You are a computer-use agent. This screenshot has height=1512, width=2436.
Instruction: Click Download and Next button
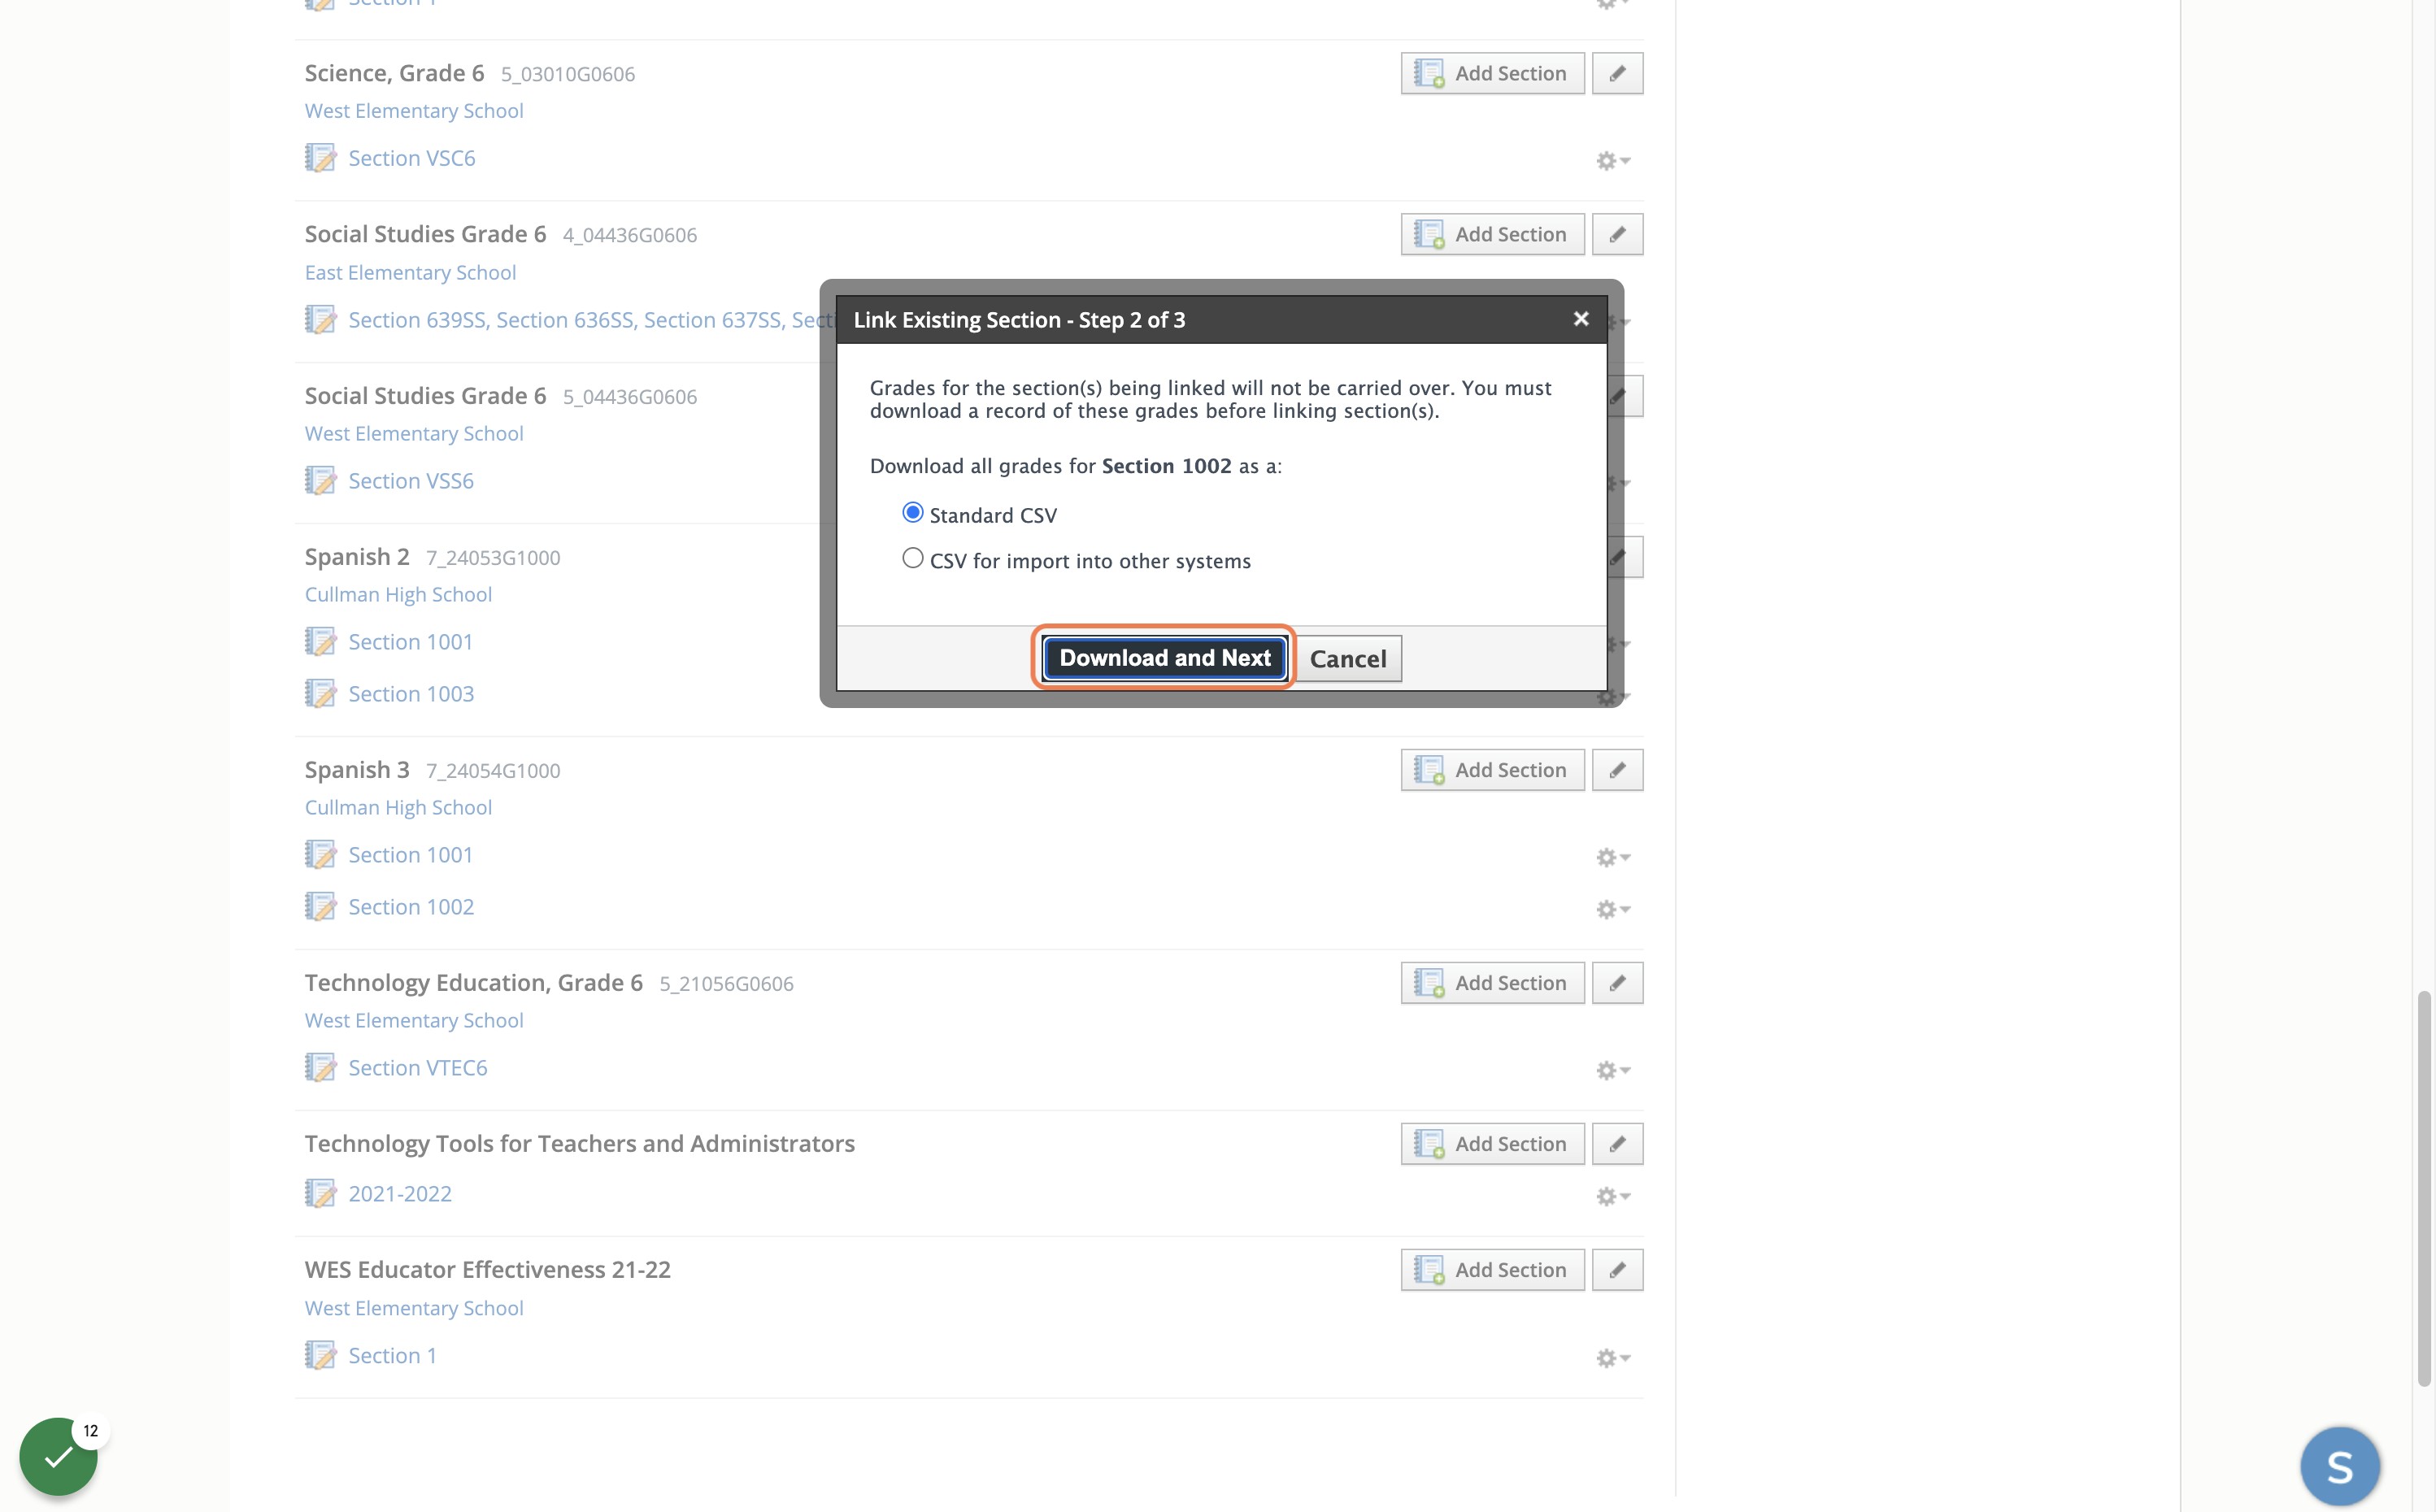click(x=1165, y=658)
